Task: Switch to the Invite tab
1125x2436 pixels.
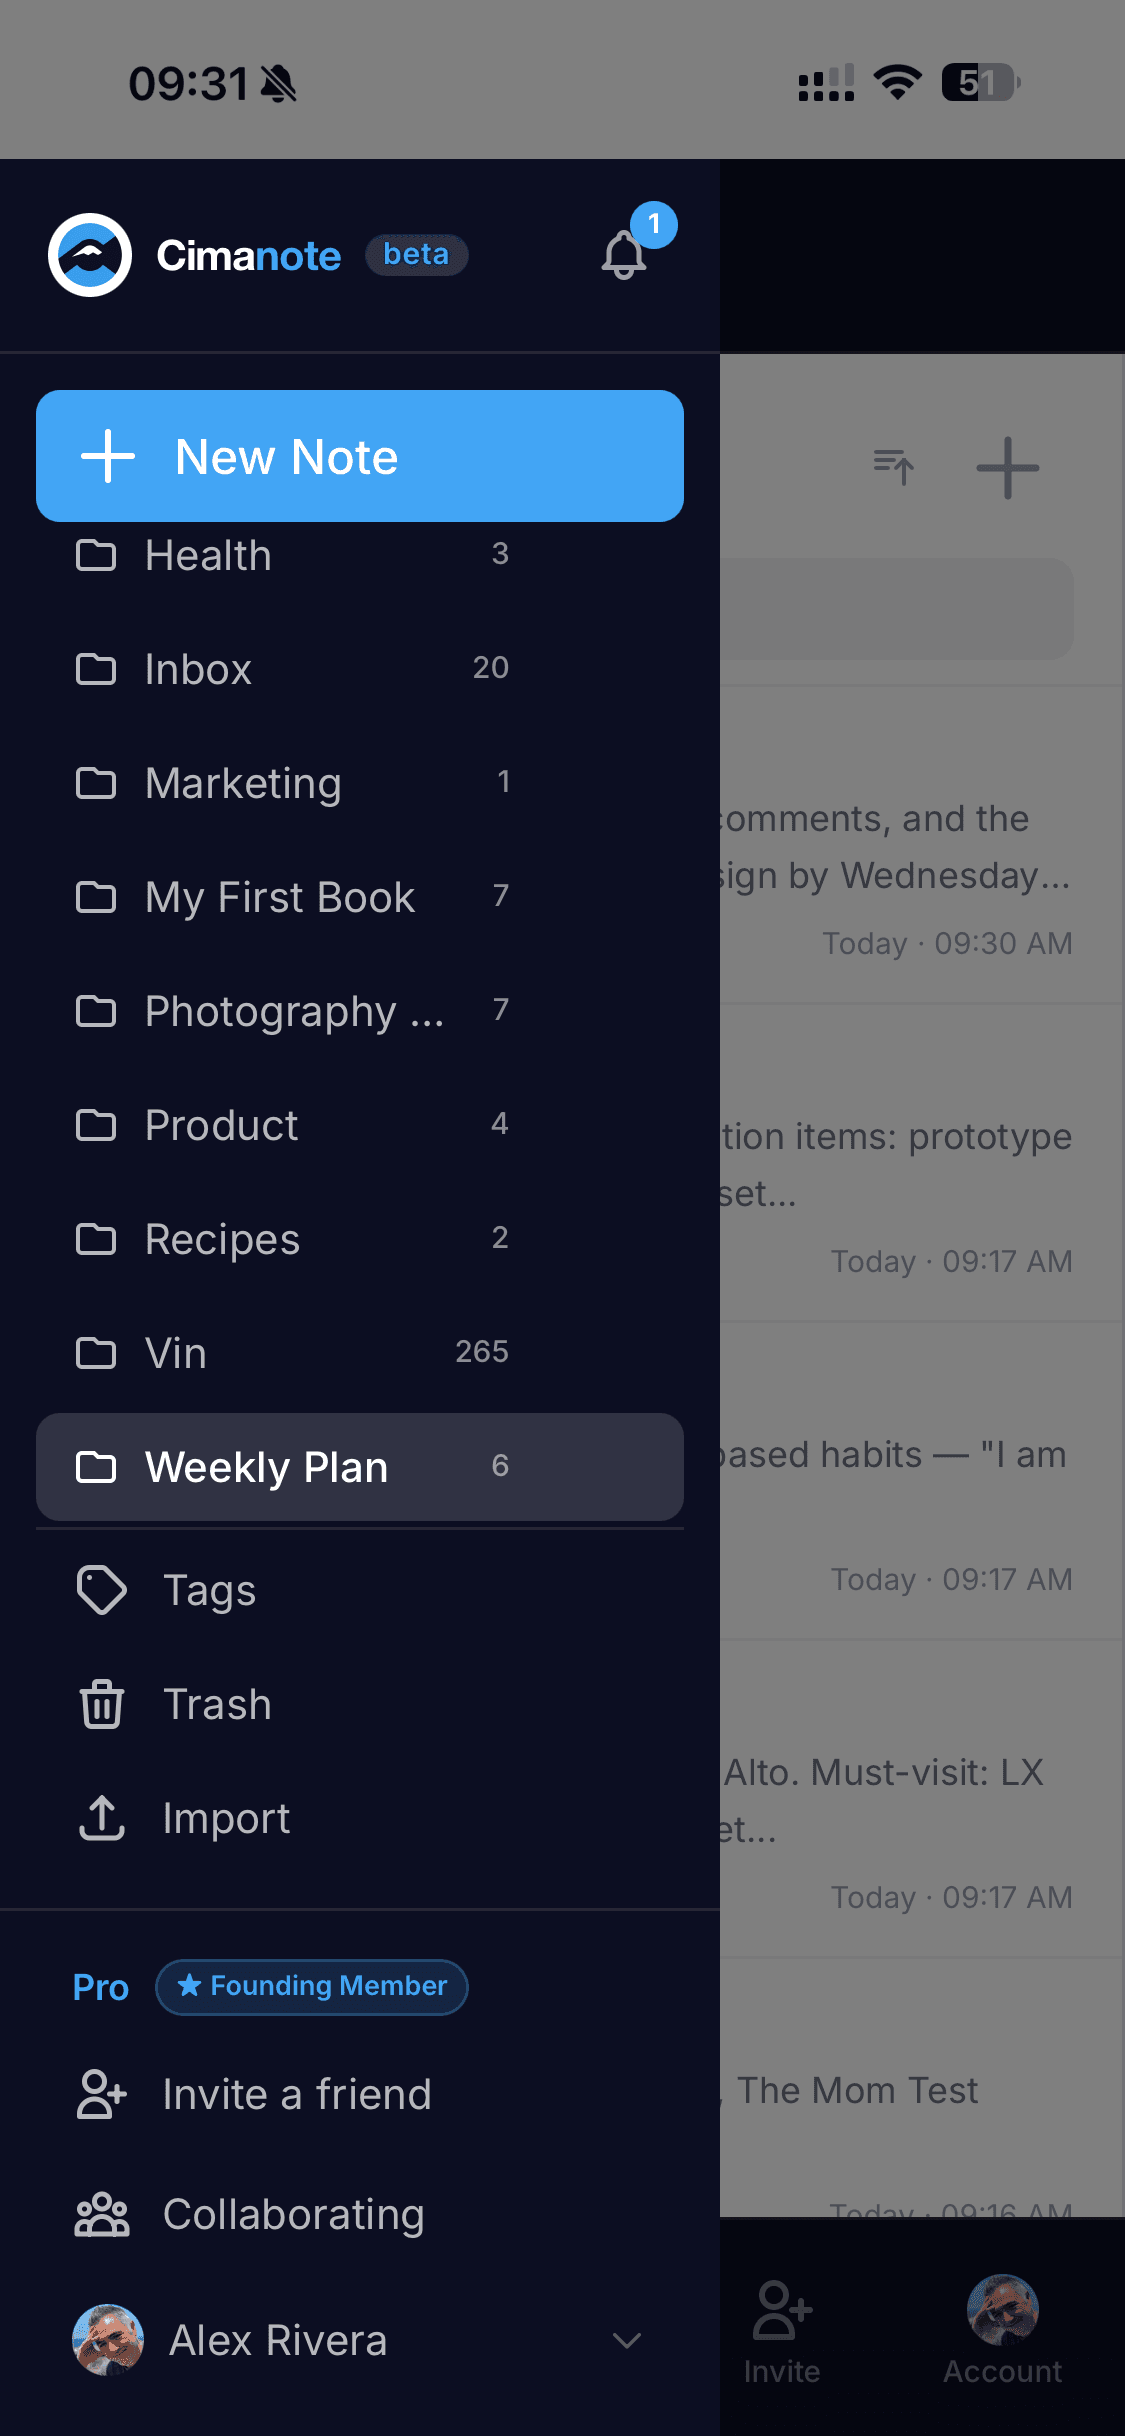Action: coord(782,2330)
